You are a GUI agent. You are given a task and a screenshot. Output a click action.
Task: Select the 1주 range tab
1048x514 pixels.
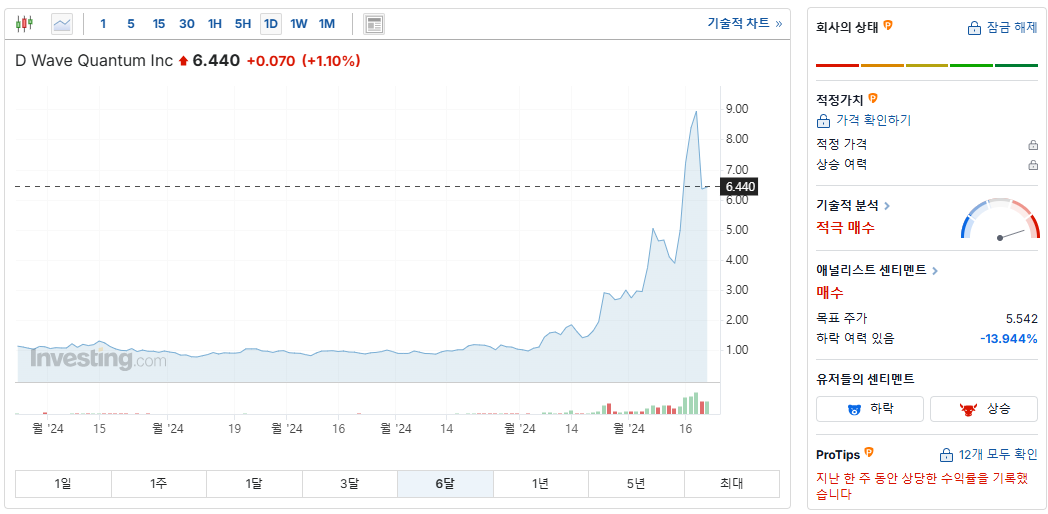159,484
